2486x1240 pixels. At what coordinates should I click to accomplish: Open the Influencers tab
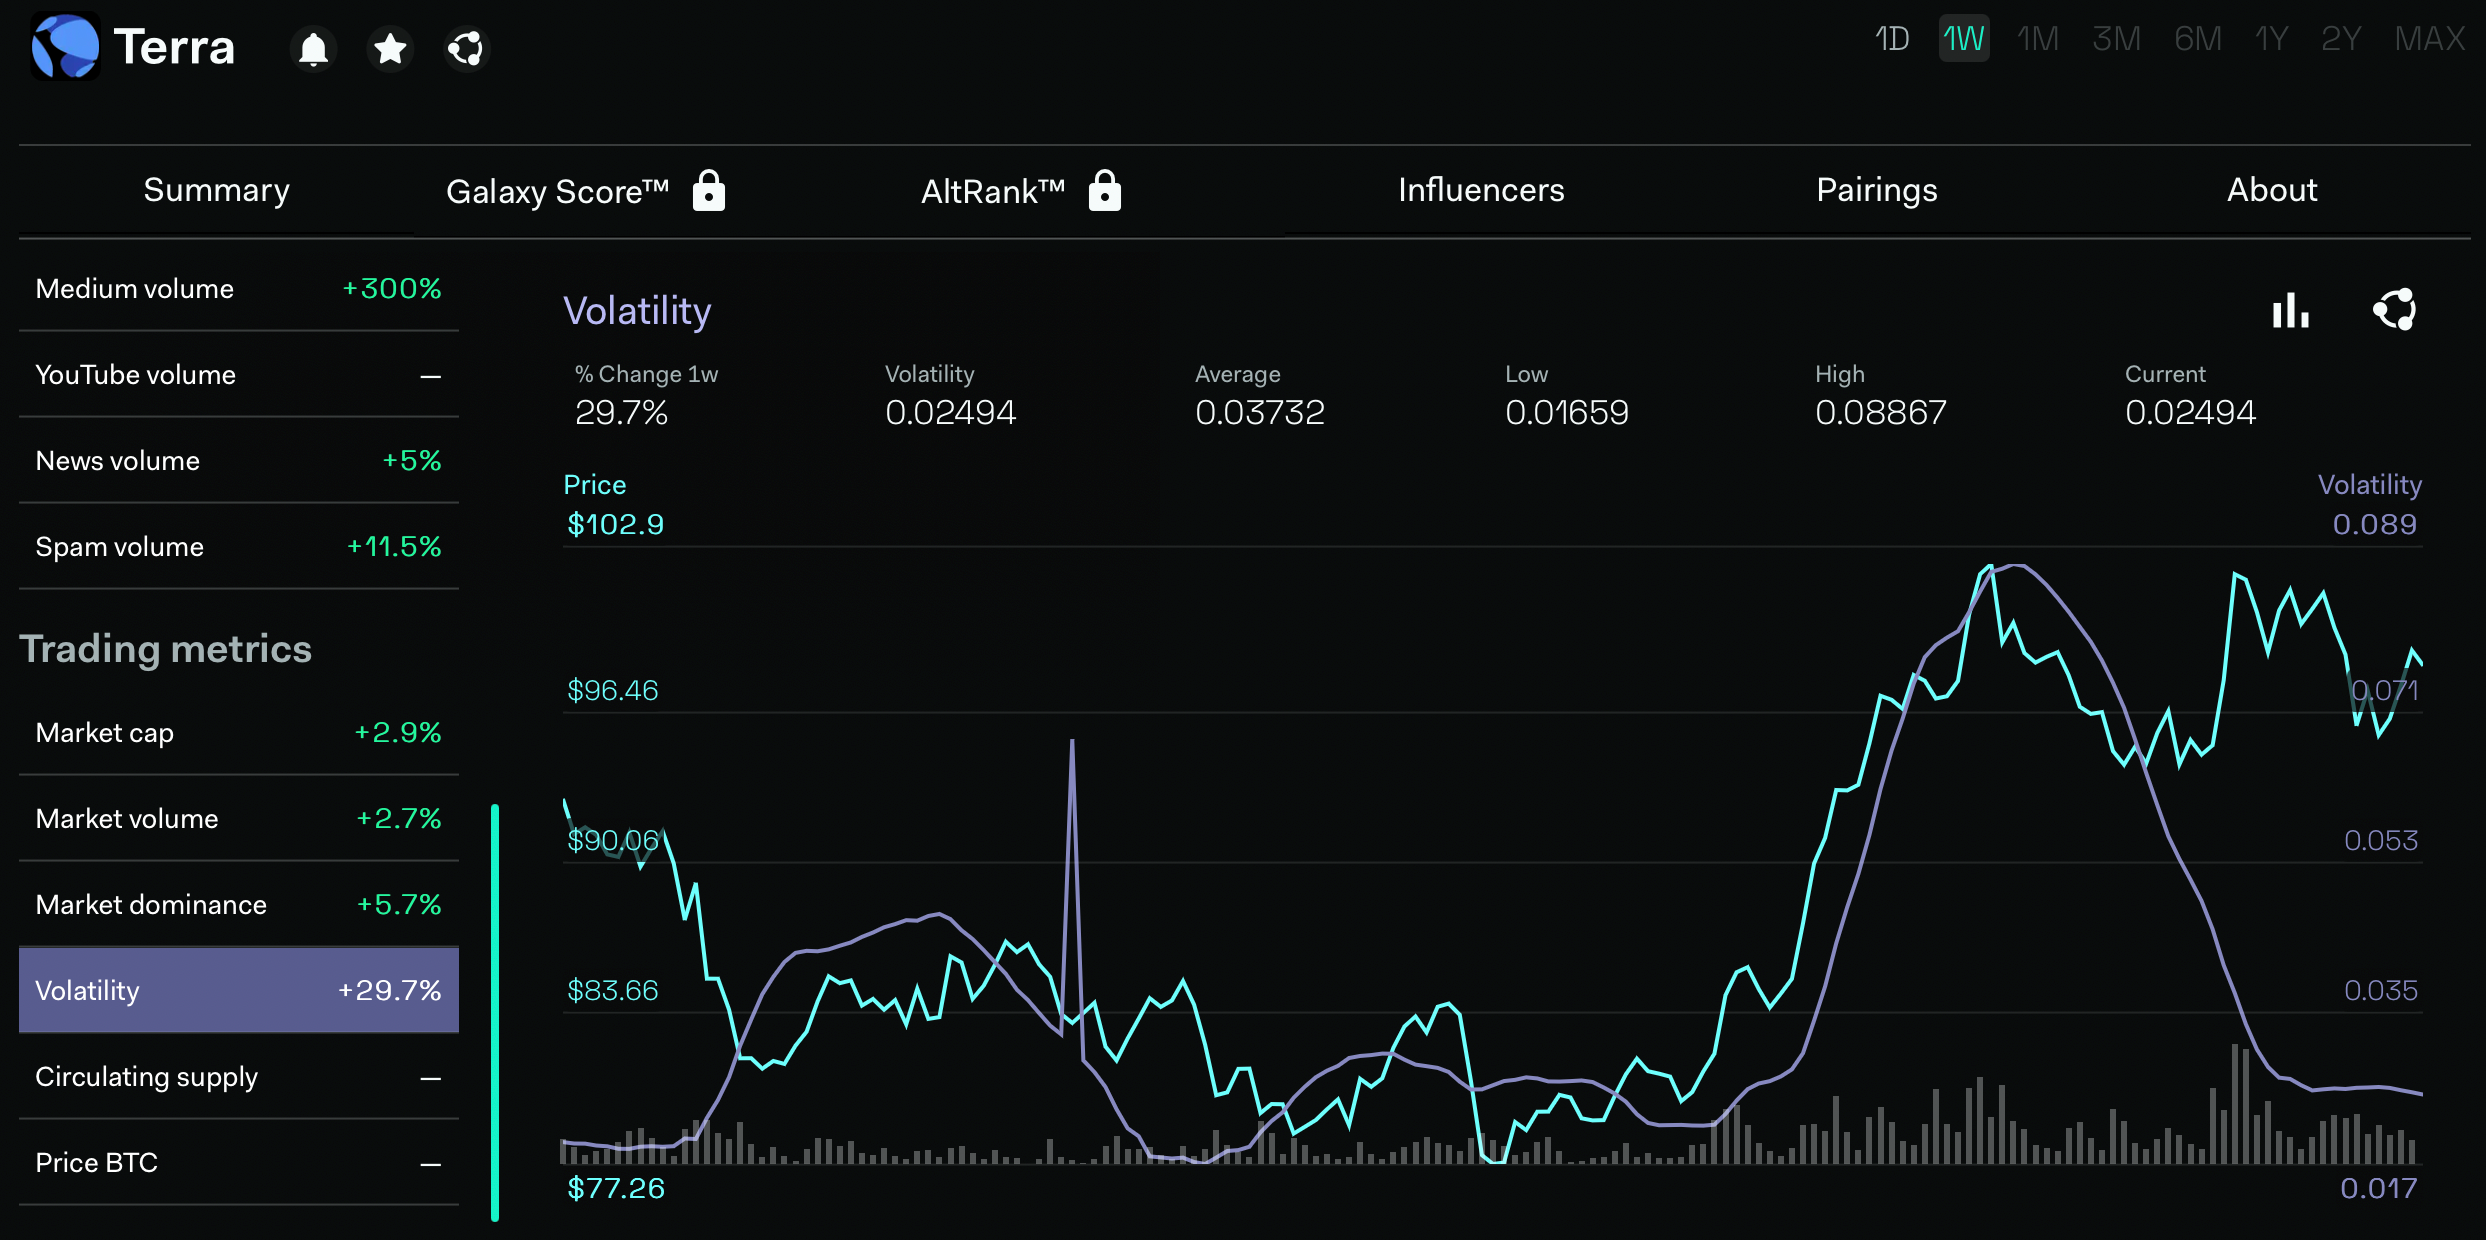pos(1480,190)
